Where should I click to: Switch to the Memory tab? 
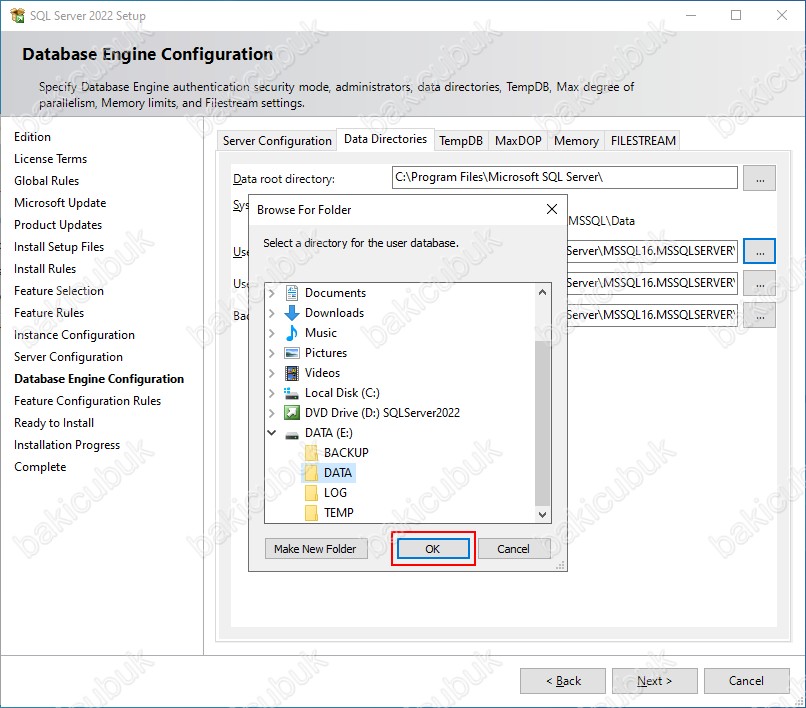576,140
